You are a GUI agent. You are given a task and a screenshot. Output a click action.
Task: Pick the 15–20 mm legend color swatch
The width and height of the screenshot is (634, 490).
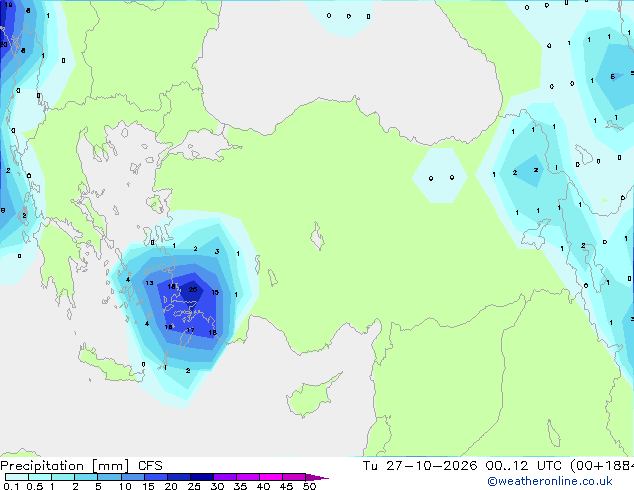click(x=156, y=477)
